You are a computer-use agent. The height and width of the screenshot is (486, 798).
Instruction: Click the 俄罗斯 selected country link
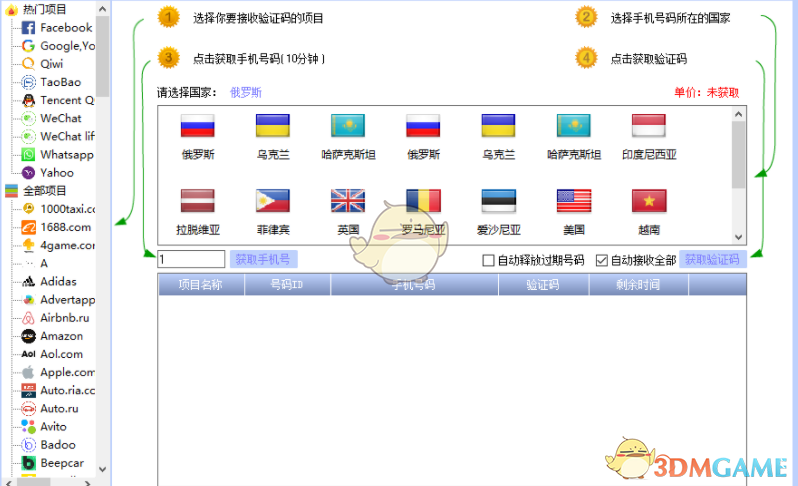tap(246, 93)
